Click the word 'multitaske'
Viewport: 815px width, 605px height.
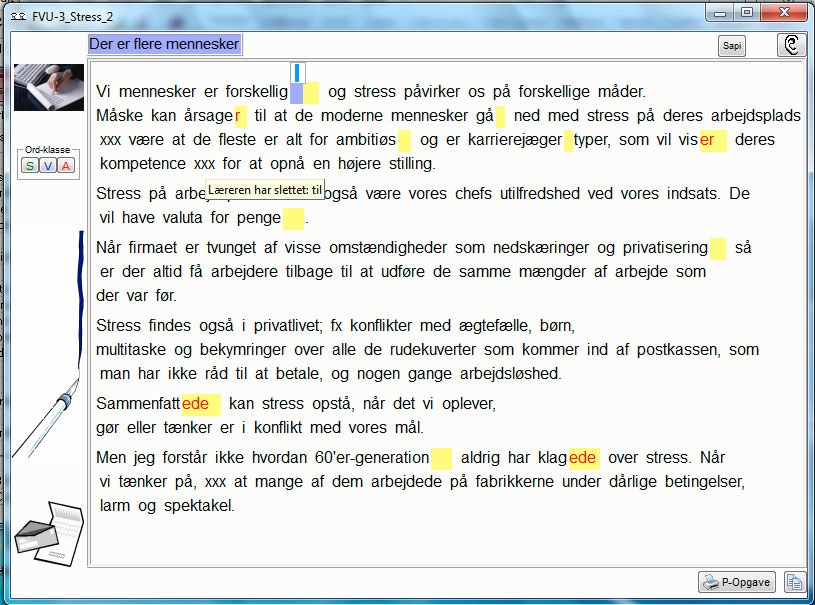131,350
